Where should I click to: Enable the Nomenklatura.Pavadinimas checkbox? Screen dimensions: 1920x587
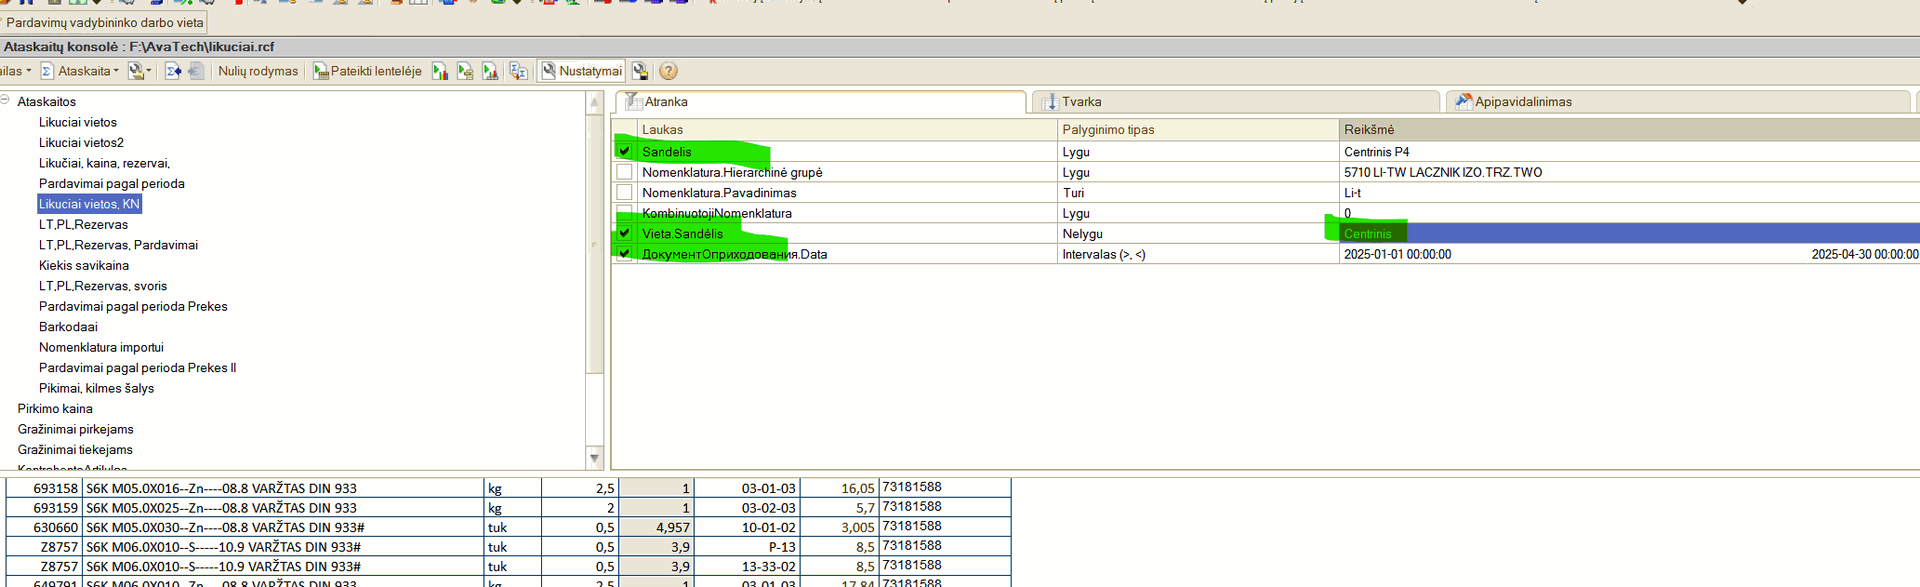coord(624,192)
